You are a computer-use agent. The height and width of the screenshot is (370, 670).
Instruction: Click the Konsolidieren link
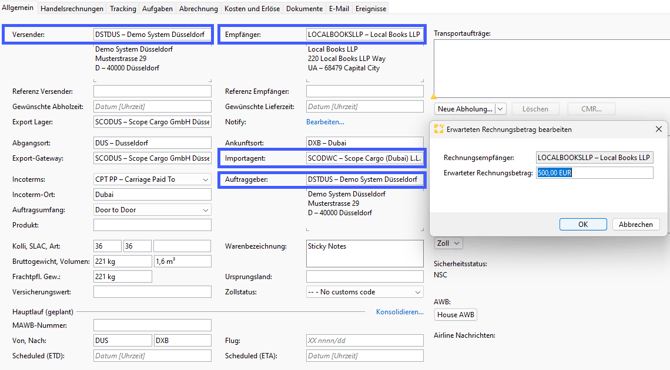(400, 312)
